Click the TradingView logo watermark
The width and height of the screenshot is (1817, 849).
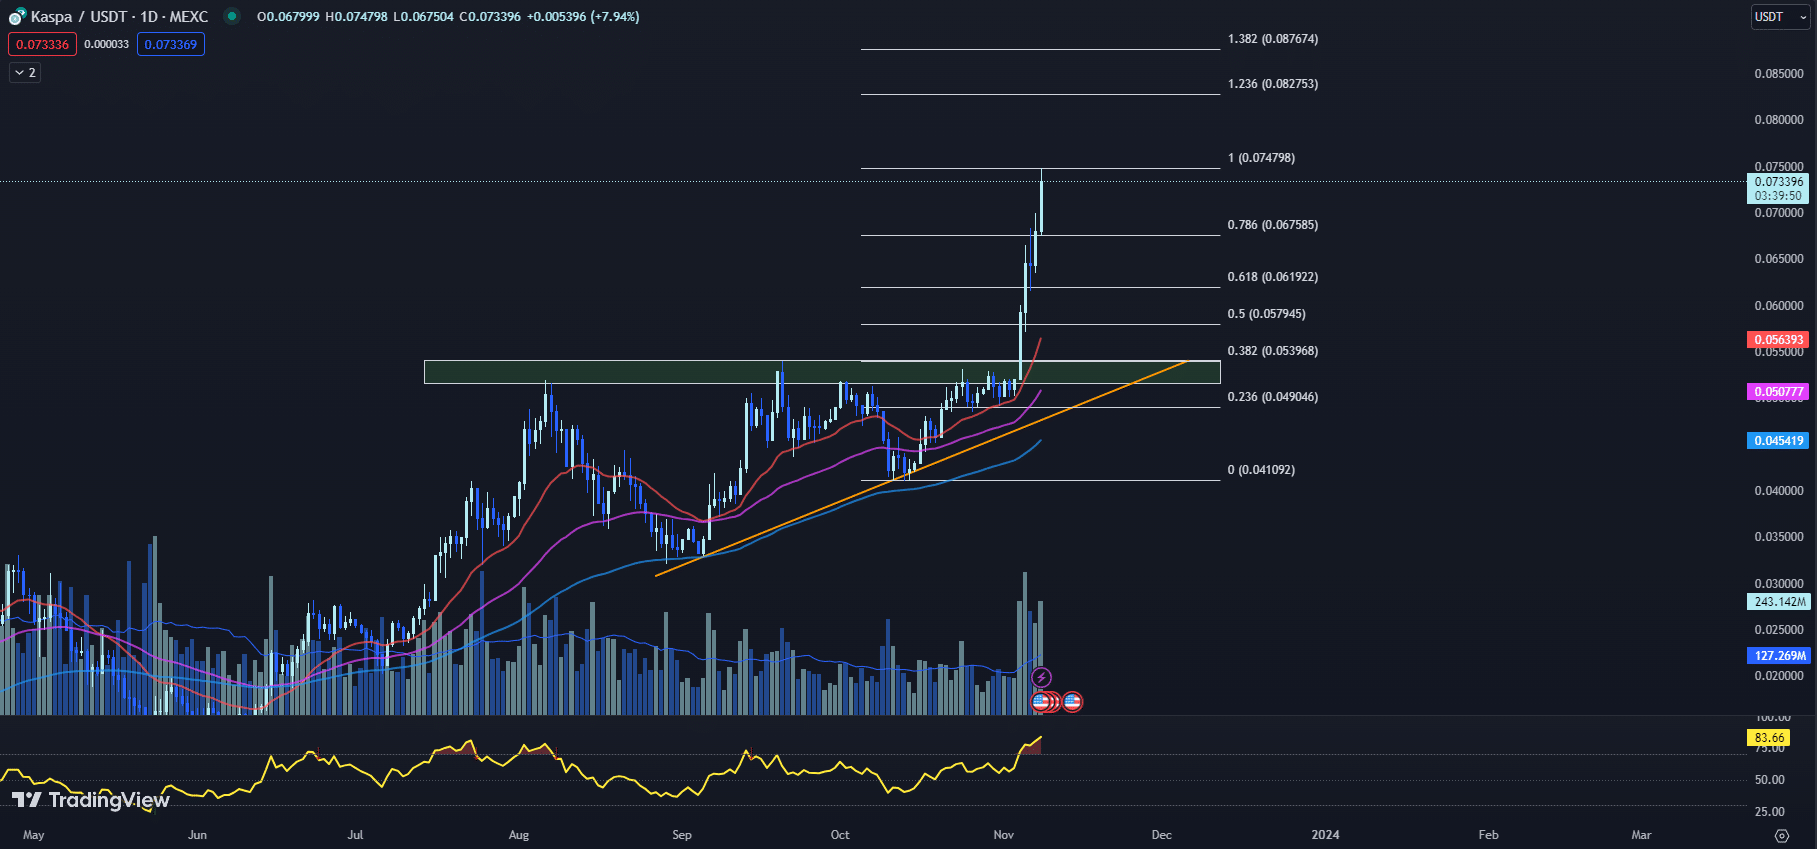pyautogui.click(x=91, y=800)
